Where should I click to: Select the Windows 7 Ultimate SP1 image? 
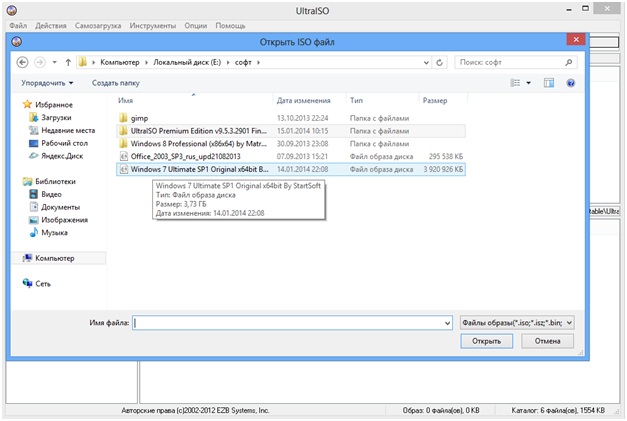pyautogui.click(x=291, y=170)
